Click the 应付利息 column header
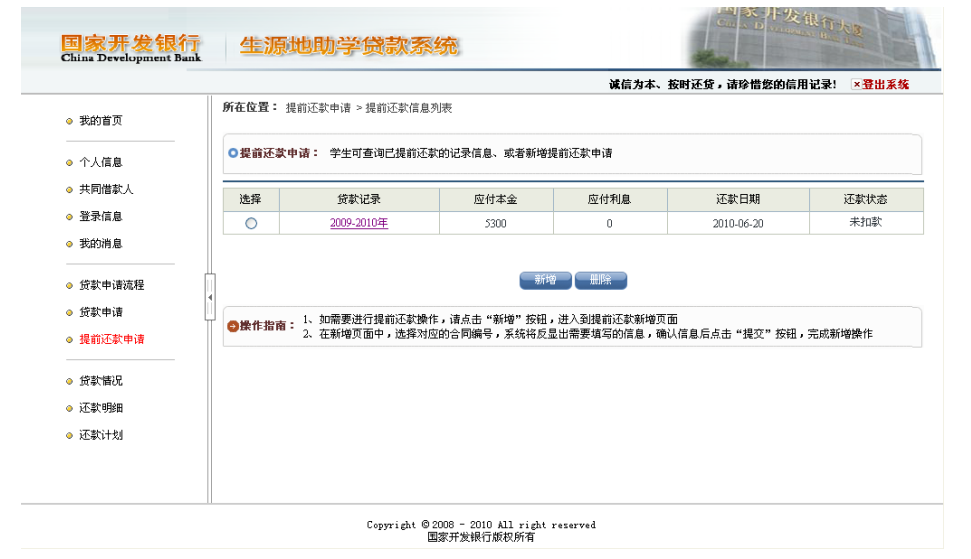 pyautogui.click(x=610, y=199)
